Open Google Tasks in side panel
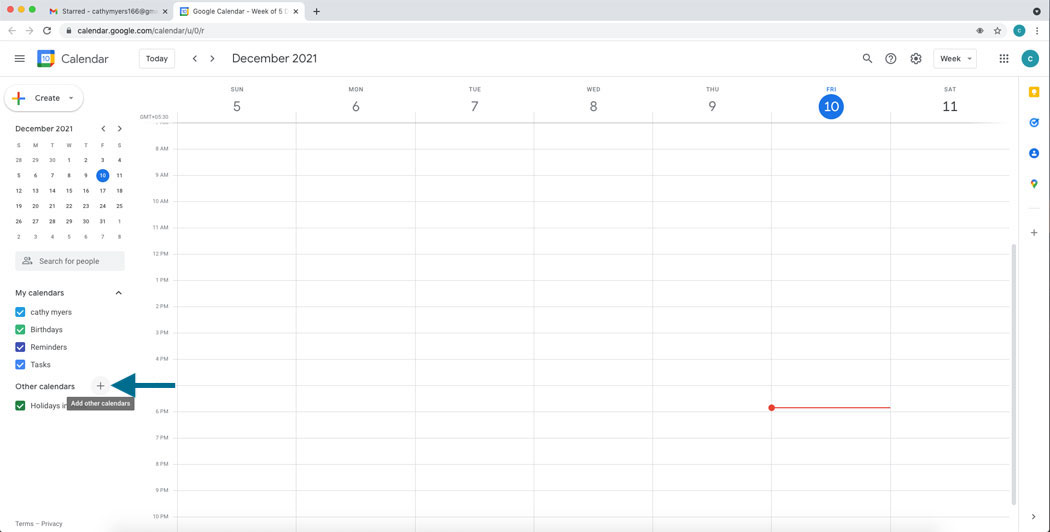The image size is (1050, 532). [x=1034, y=122]
